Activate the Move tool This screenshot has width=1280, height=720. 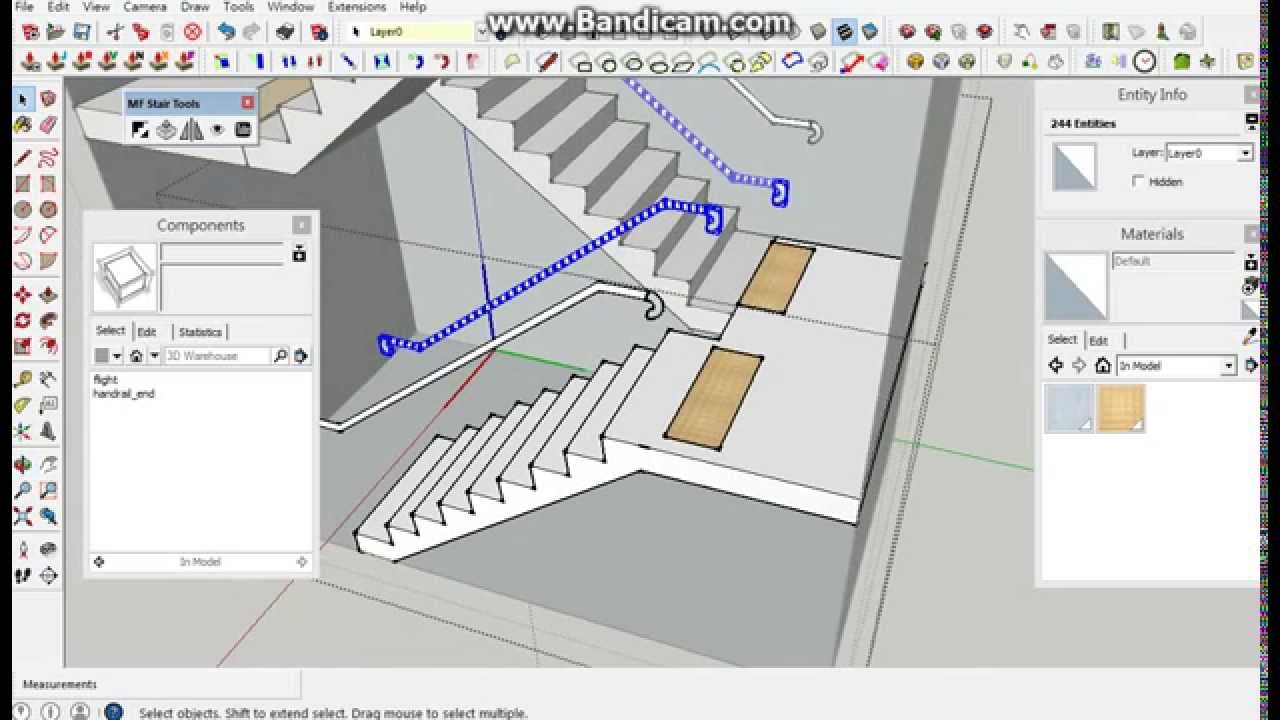[22, 295]
